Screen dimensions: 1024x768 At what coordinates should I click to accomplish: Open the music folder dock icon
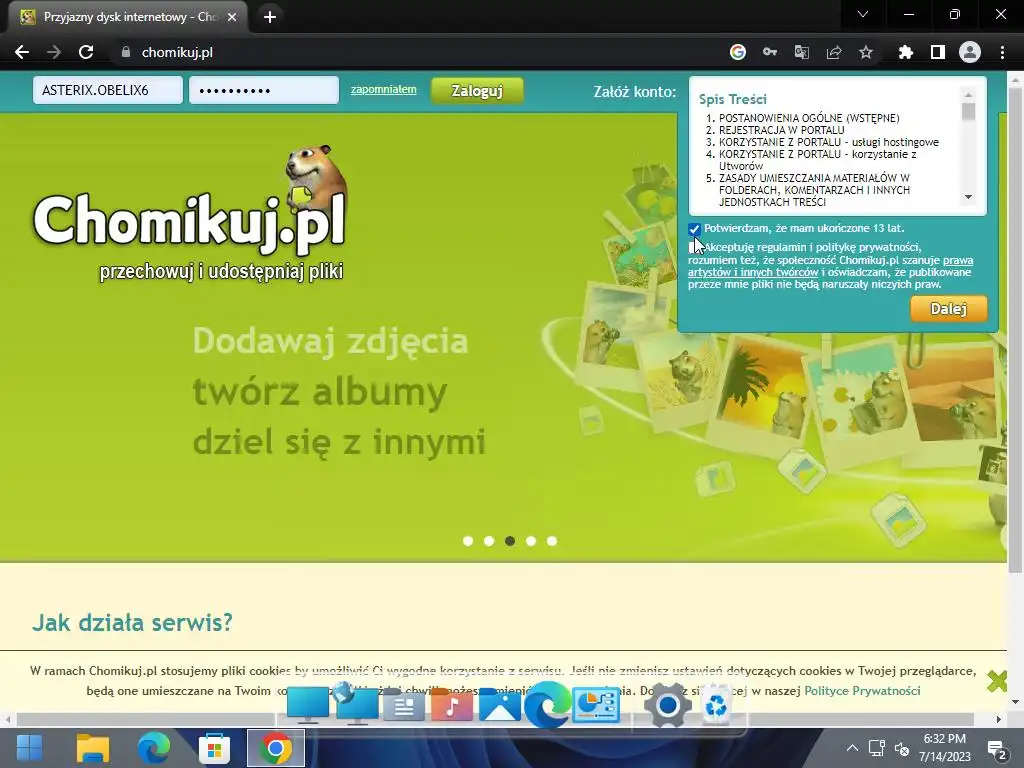pos(451,705)
